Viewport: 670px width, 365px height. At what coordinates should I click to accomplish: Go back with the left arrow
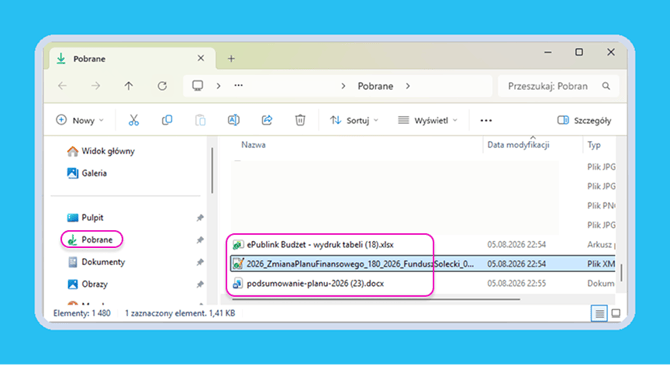(x=62, y=86)
